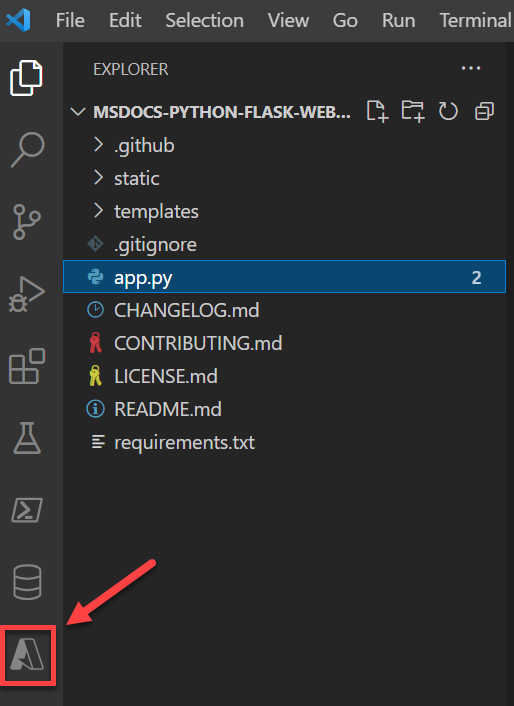Open the Search view
This screenshot has width=514, height=706.
[x=27, y=150]
